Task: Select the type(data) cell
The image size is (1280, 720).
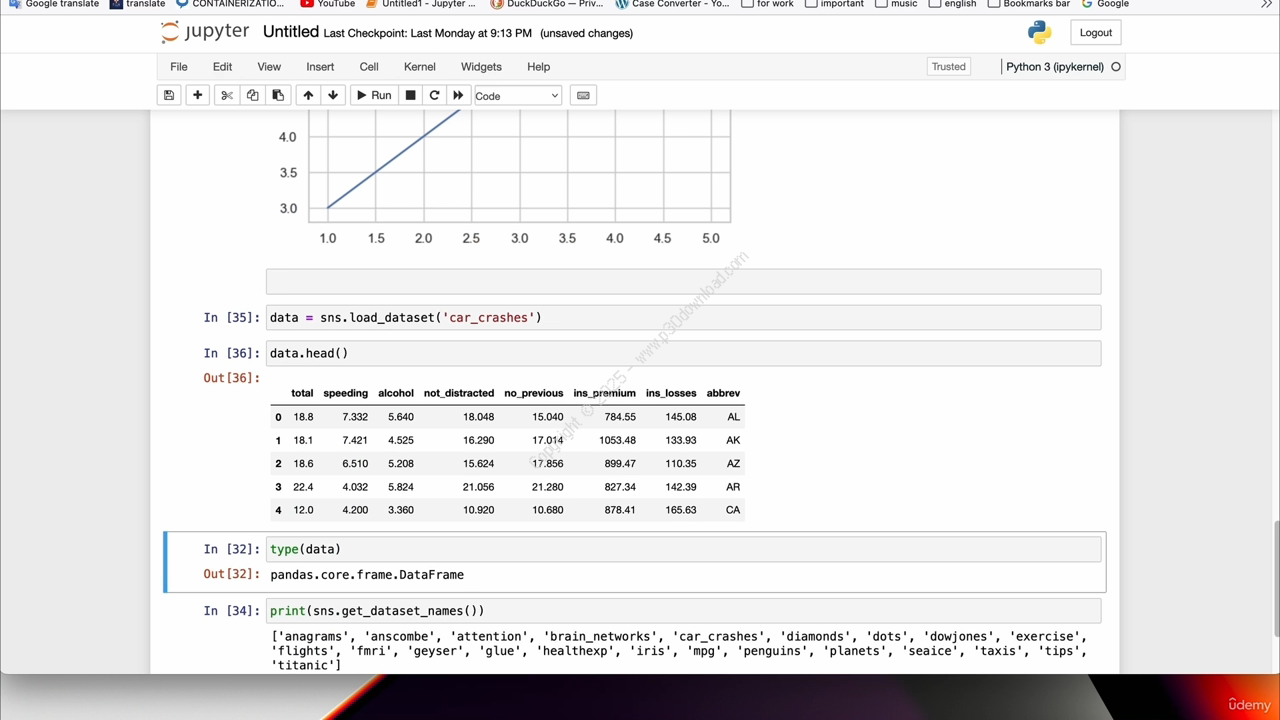Action: click(x=683, y=549)
